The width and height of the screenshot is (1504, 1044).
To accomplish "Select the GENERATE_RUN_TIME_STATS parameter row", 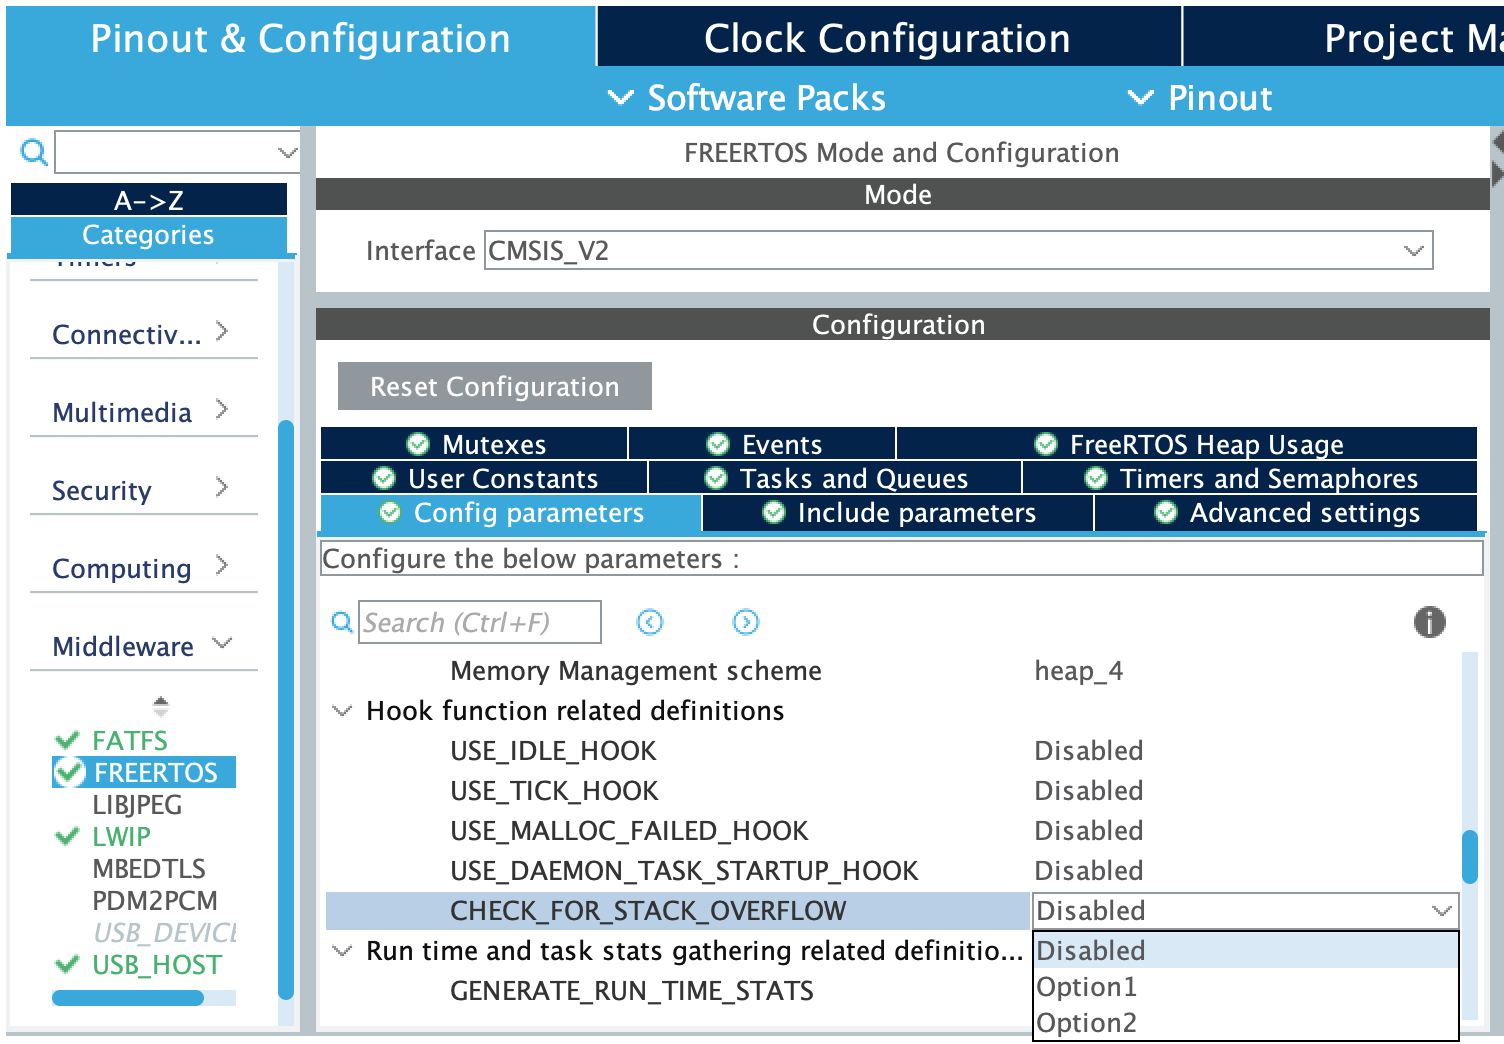I will coord(678,991).
